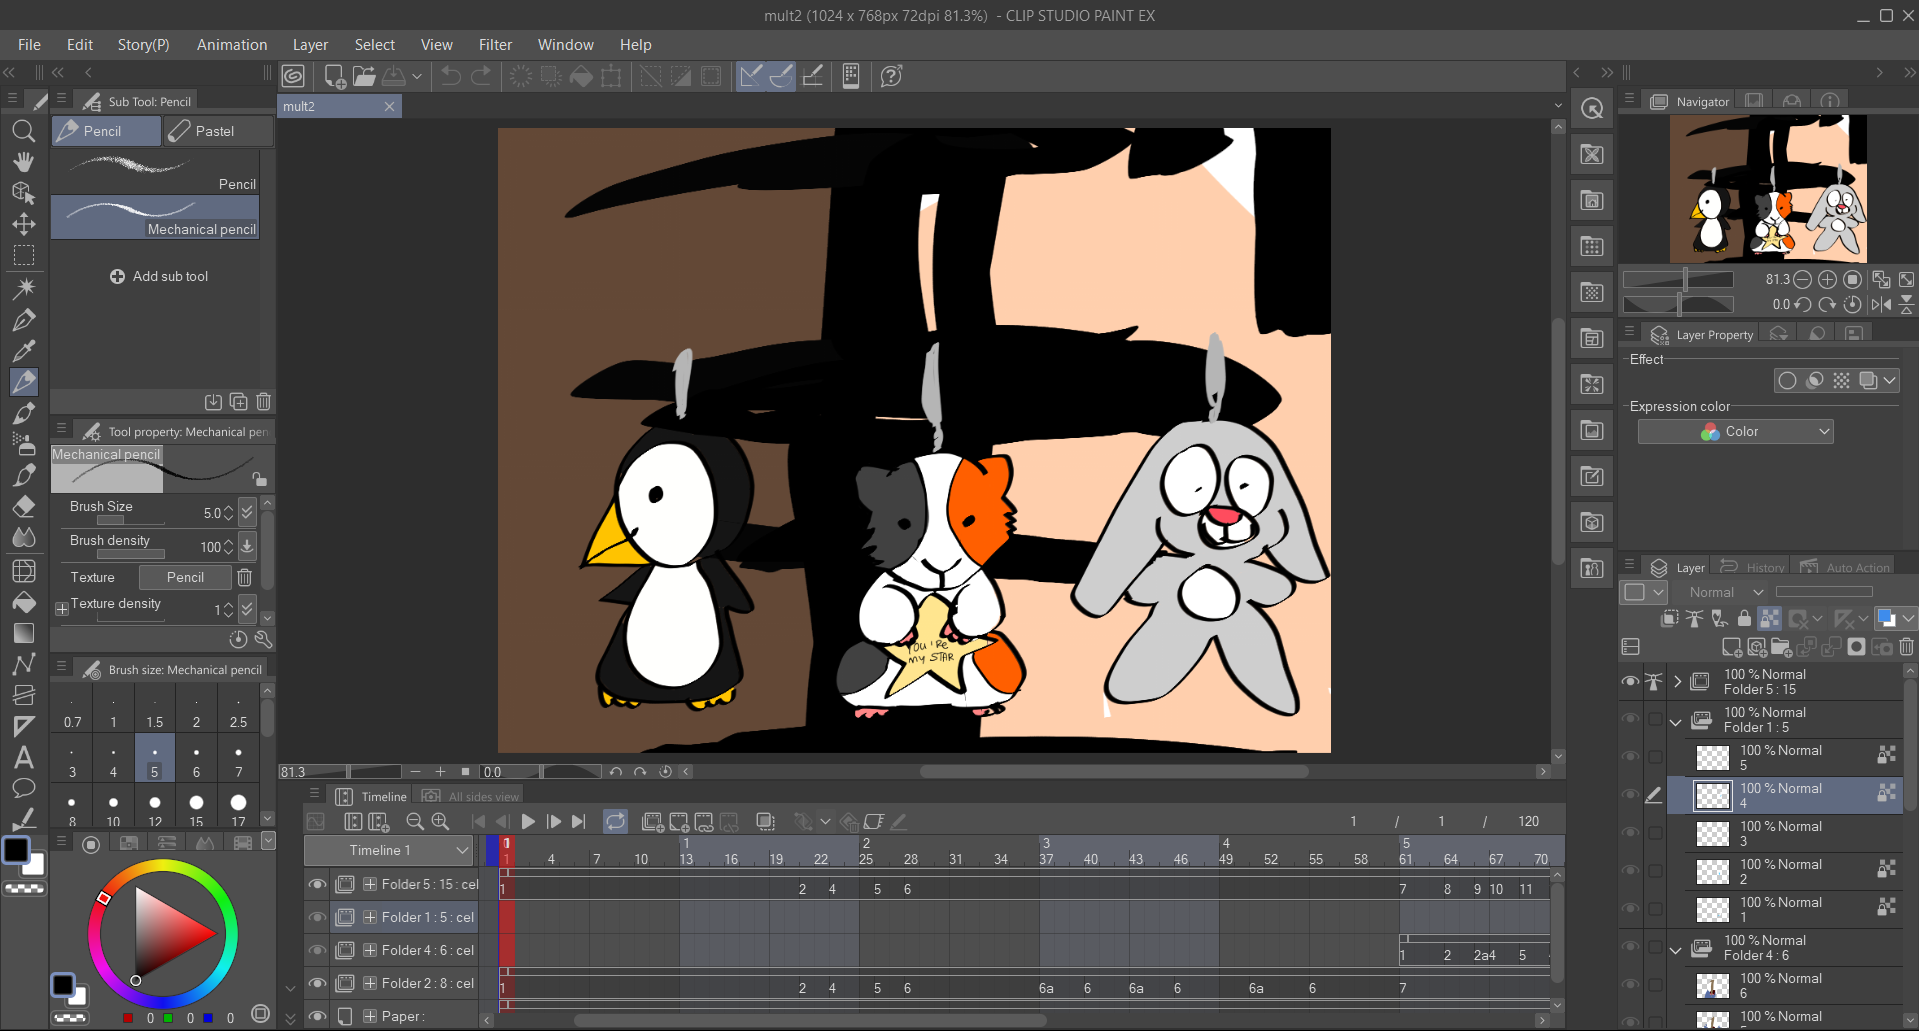
Task: Select the Mechanical pencil sub tool
Action: (155, 217)
